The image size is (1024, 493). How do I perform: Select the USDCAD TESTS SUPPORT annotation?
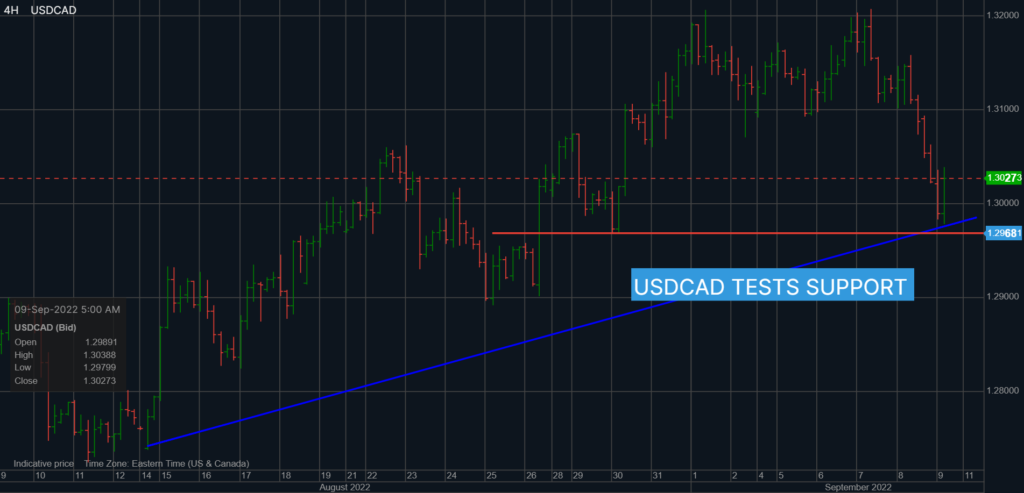773,286
